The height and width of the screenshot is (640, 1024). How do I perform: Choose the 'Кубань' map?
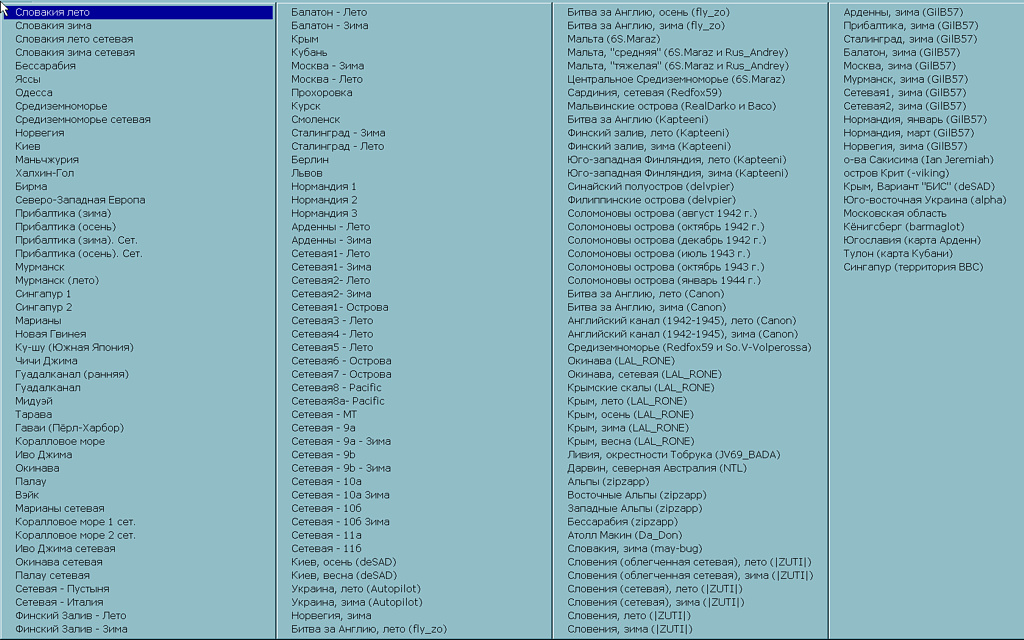click(x=310, y=52)
